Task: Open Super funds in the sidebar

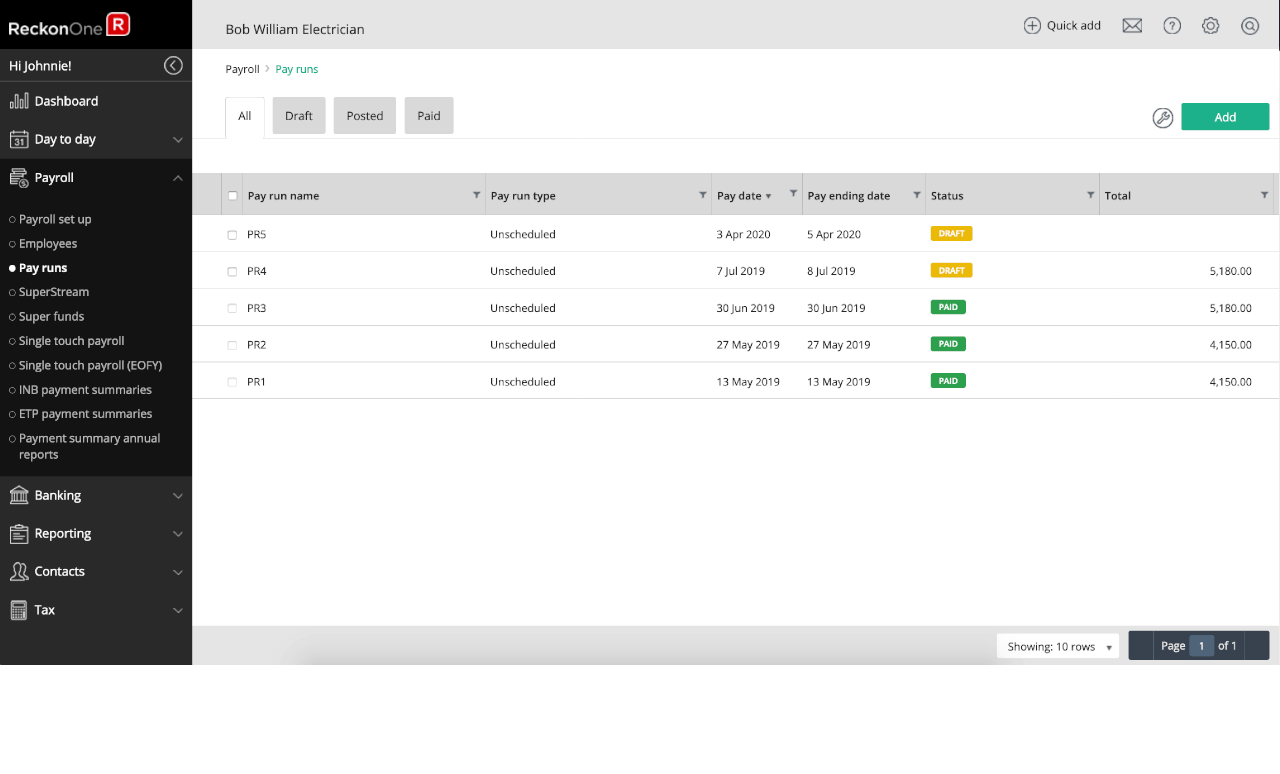Action: 51,316
